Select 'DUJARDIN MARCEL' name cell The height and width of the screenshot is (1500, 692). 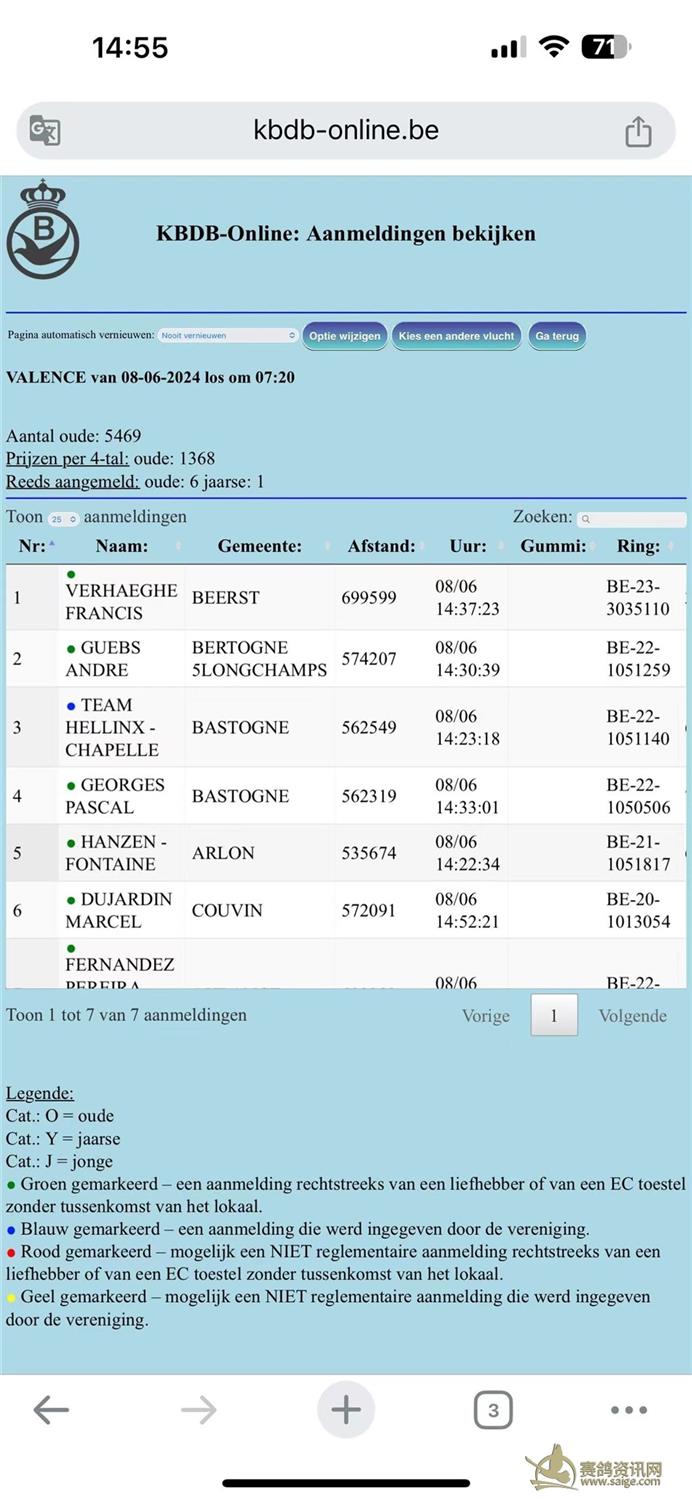[x=121, y=910]
